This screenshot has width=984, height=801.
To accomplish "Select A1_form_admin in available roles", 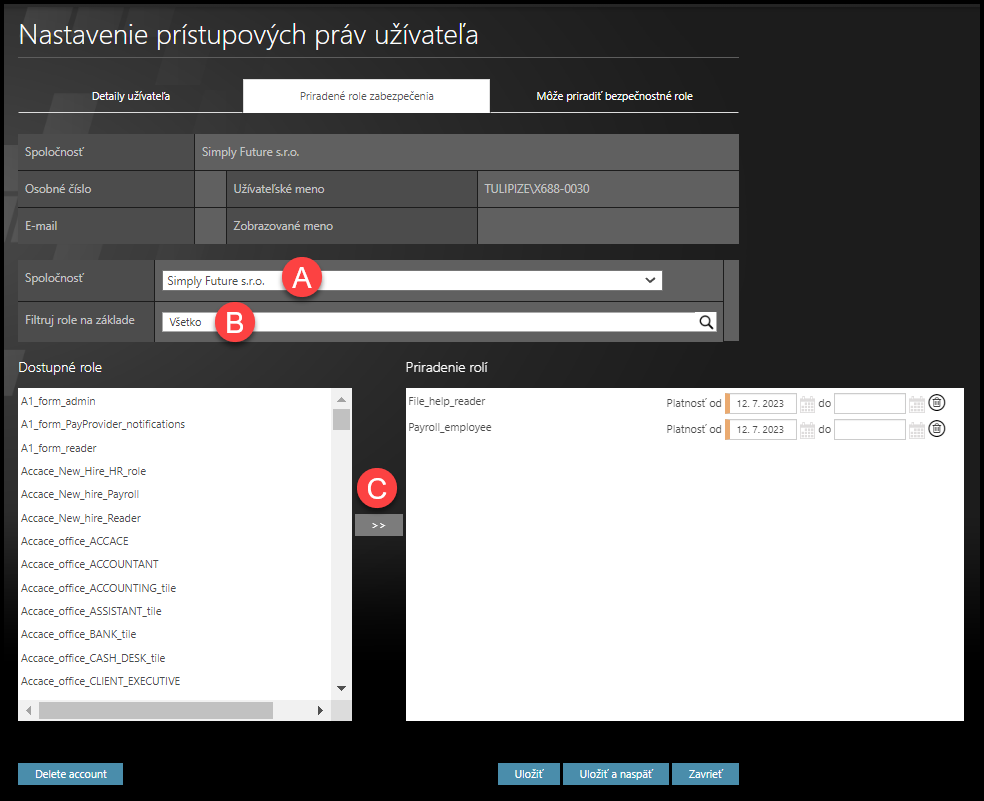I will pos(58,401).
